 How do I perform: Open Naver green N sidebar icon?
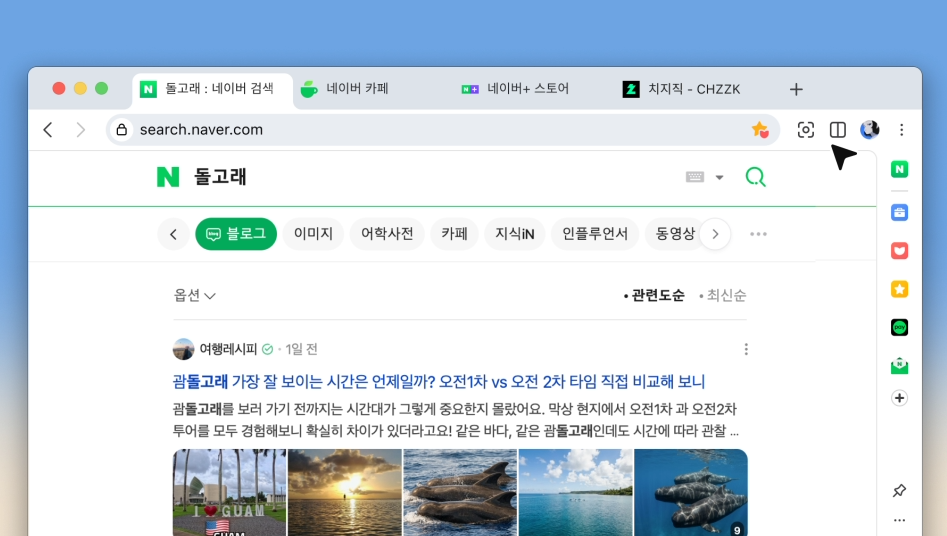pos(899,169)
